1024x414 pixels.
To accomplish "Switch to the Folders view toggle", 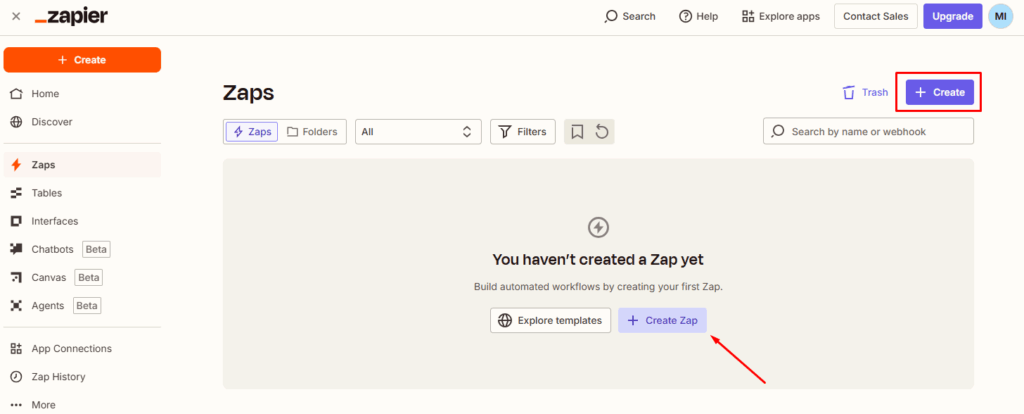I will click(312, 131).
